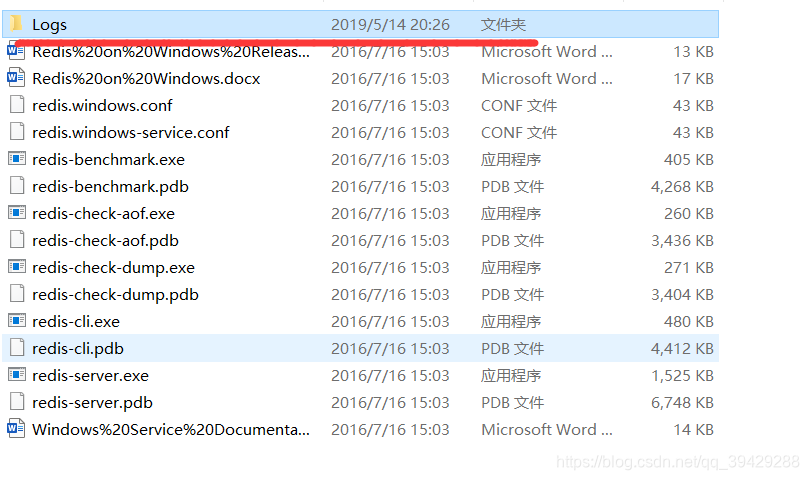Click the 14 KB size value
The image size is (809, 480).
[693, 429]
